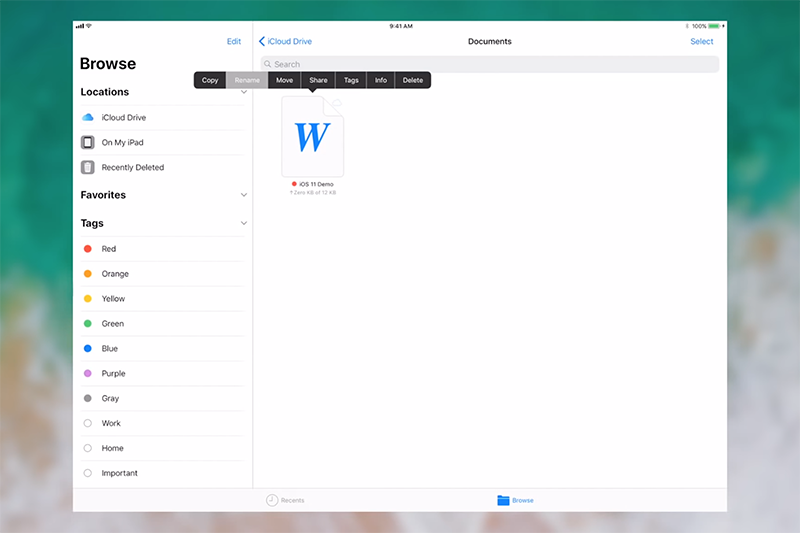Image resolution: width=800 pixels, height=533 pixels.
Task: Select the Home tag
Action: coord(162,448)
